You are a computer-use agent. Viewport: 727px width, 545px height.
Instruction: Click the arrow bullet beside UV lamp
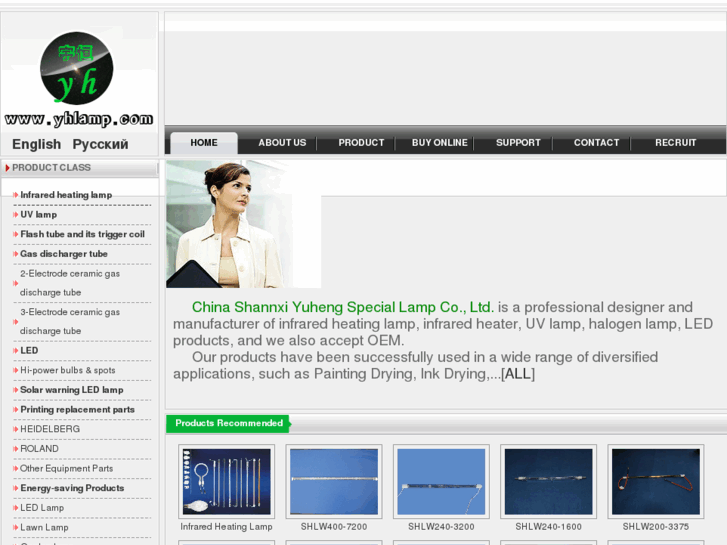(x=16, y=215)
